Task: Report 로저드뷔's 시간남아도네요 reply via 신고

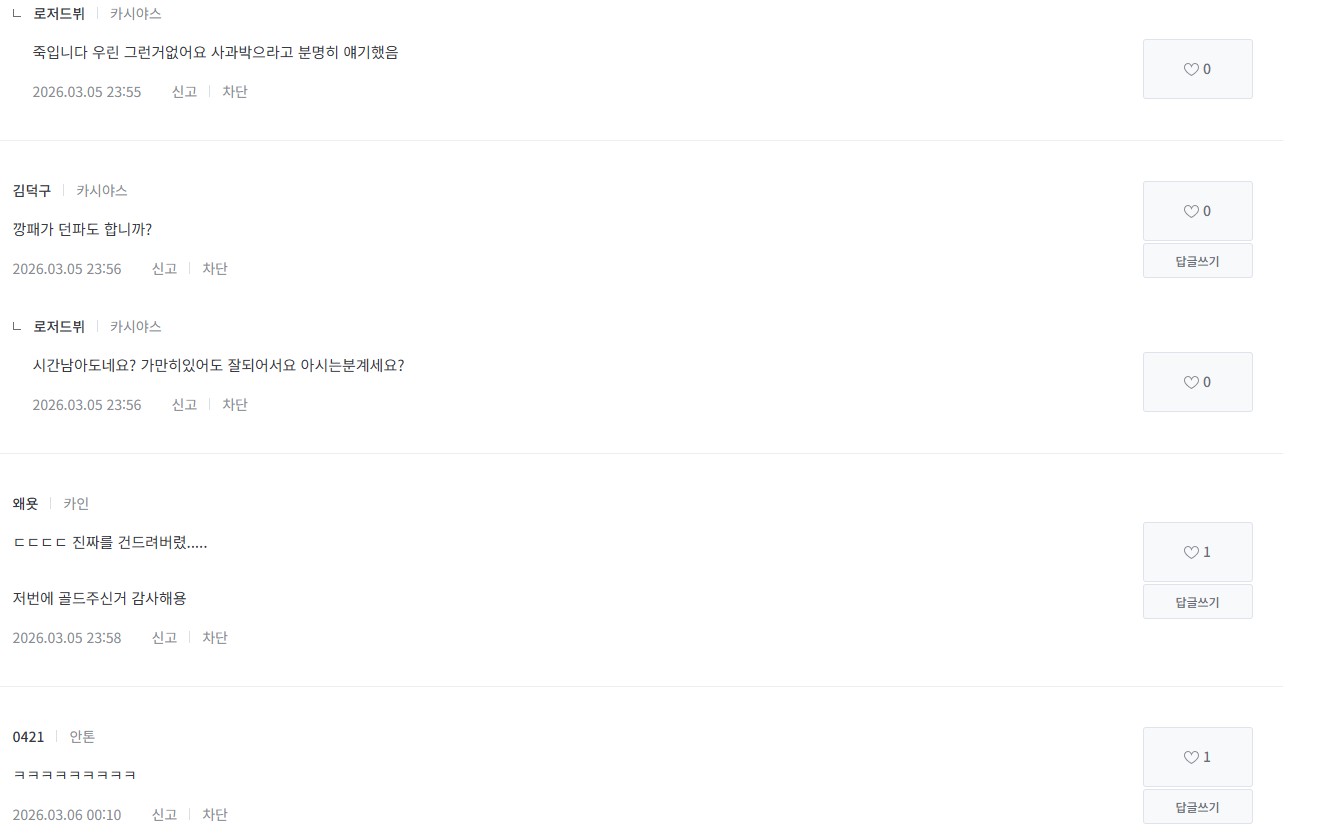Action: pos(184,404)
